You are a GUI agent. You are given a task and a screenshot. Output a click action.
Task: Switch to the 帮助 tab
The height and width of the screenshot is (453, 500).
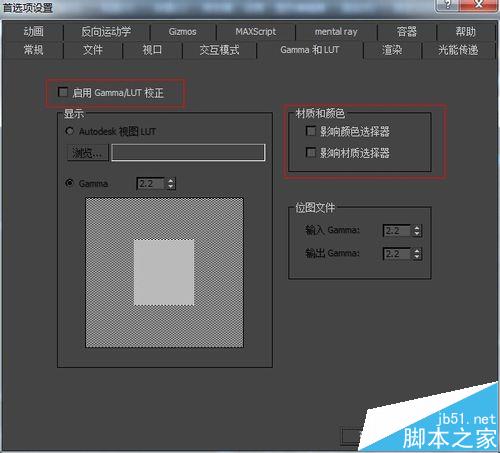coord(466,32)
